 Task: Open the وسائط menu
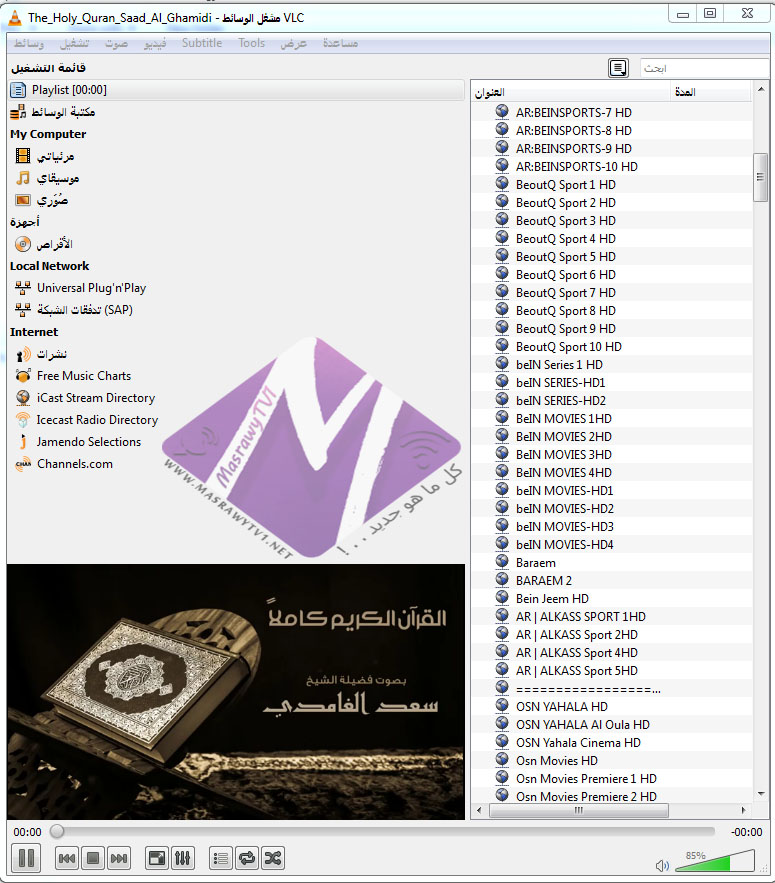[29, 43]
